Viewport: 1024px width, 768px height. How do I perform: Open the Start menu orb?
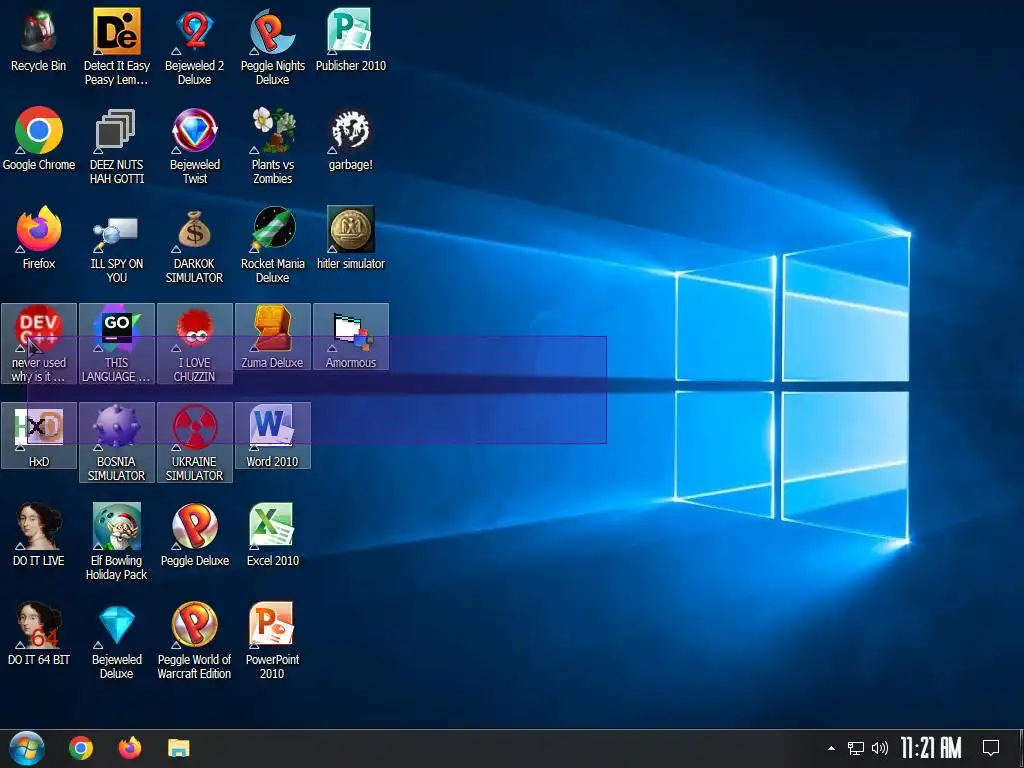pyautogui.click(x=27, y=748)
